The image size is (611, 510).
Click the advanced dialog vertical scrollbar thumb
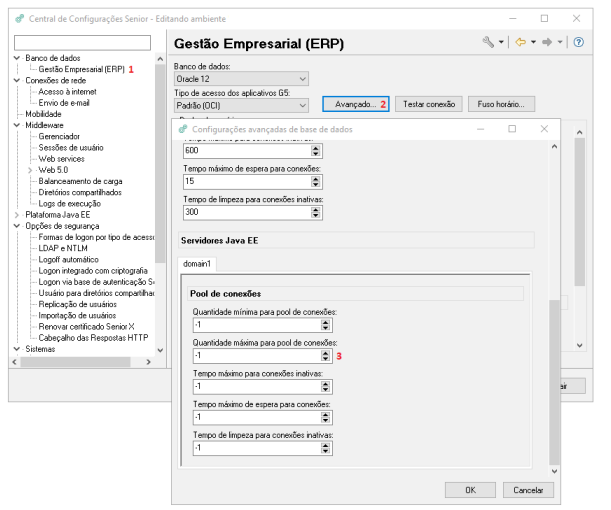[554, 382]
